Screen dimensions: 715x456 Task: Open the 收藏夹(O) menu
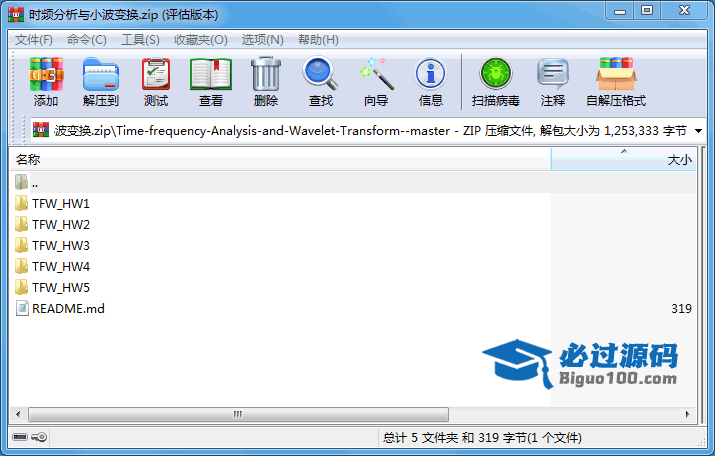pos(201,40)
